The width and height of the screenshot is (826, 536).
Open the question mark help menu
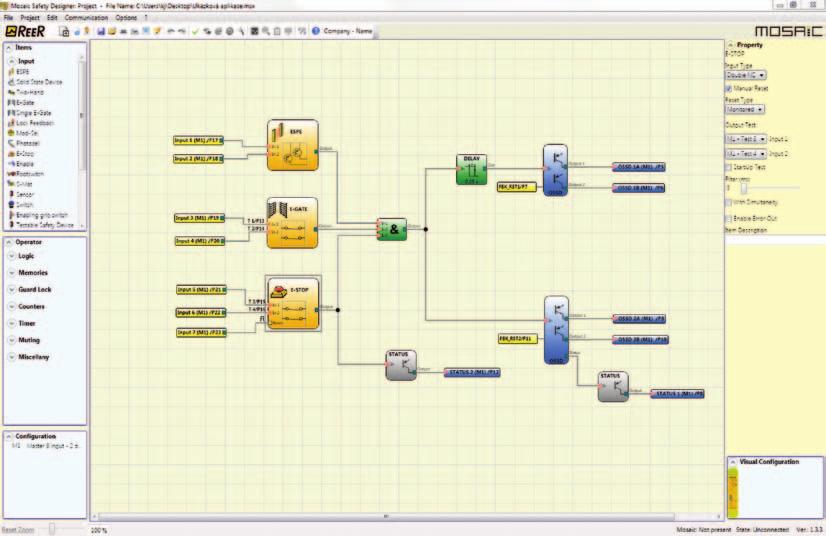point(146,17)
